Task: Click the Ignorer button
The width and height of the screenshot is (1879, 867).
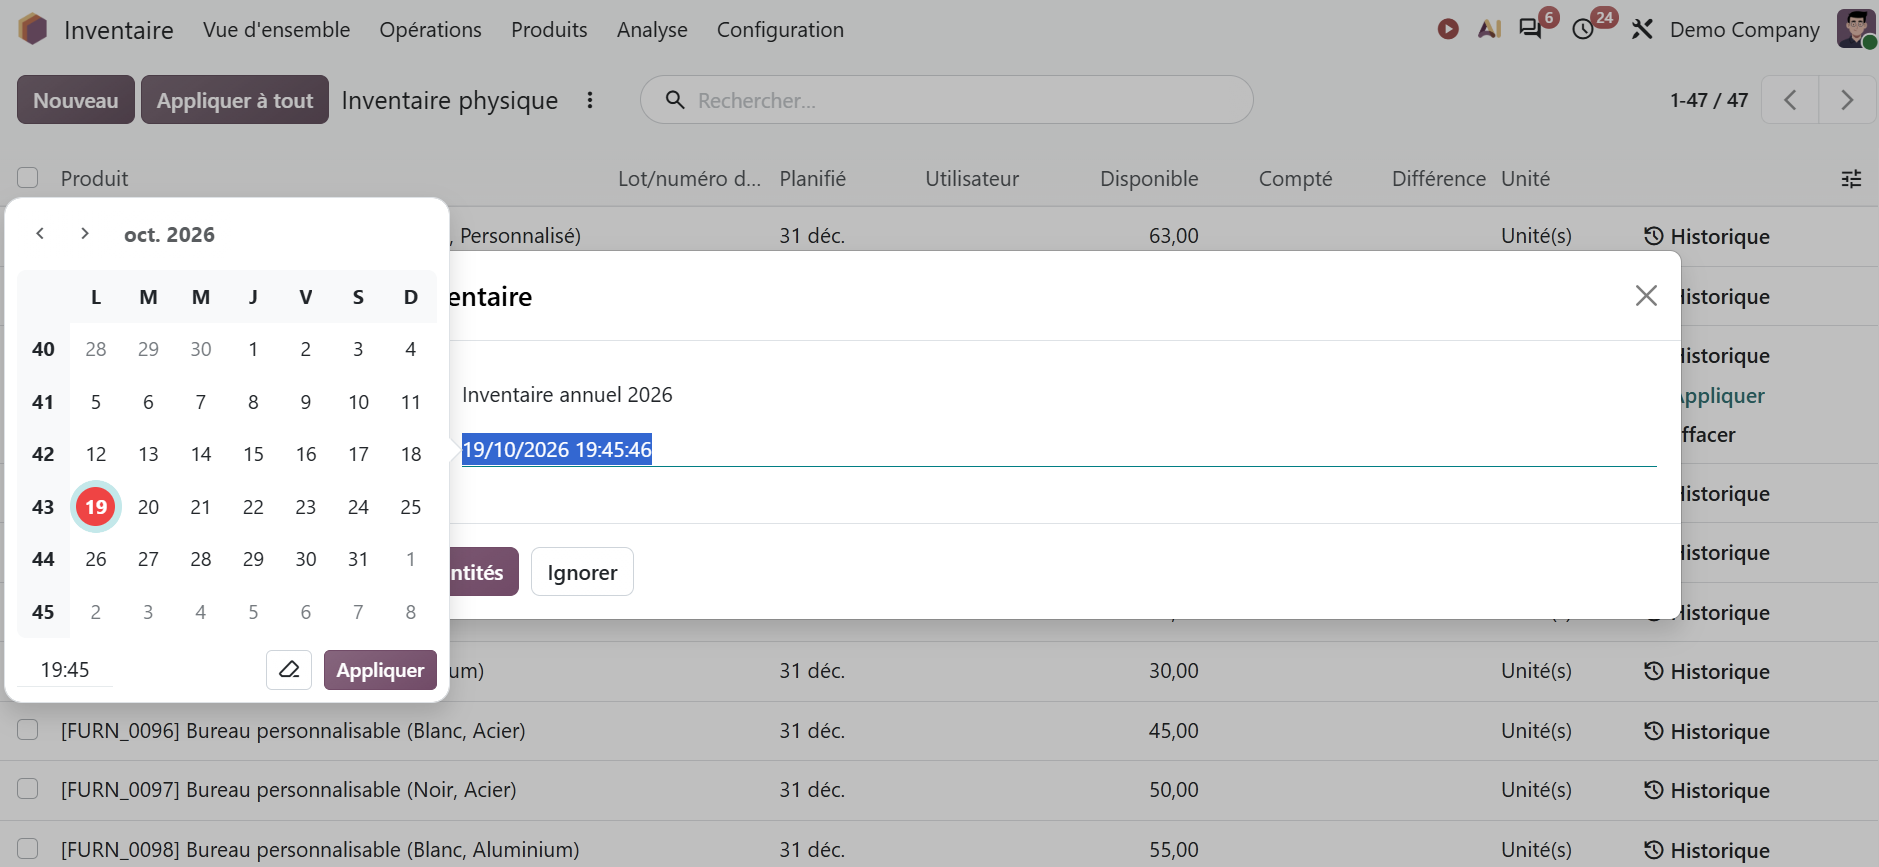Action: pyautogui.click(x=582, y=572)
